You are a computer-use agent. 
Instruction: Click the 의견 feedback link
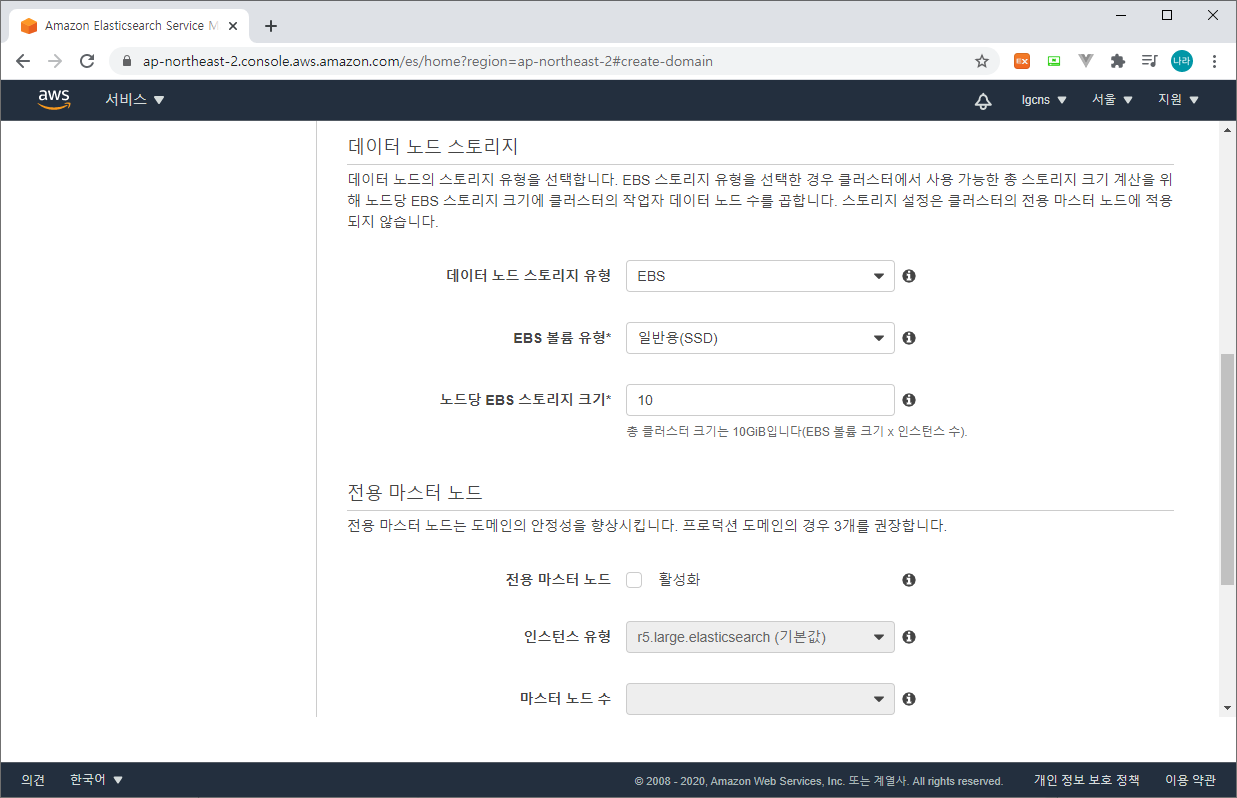click(x=33, y=780)
